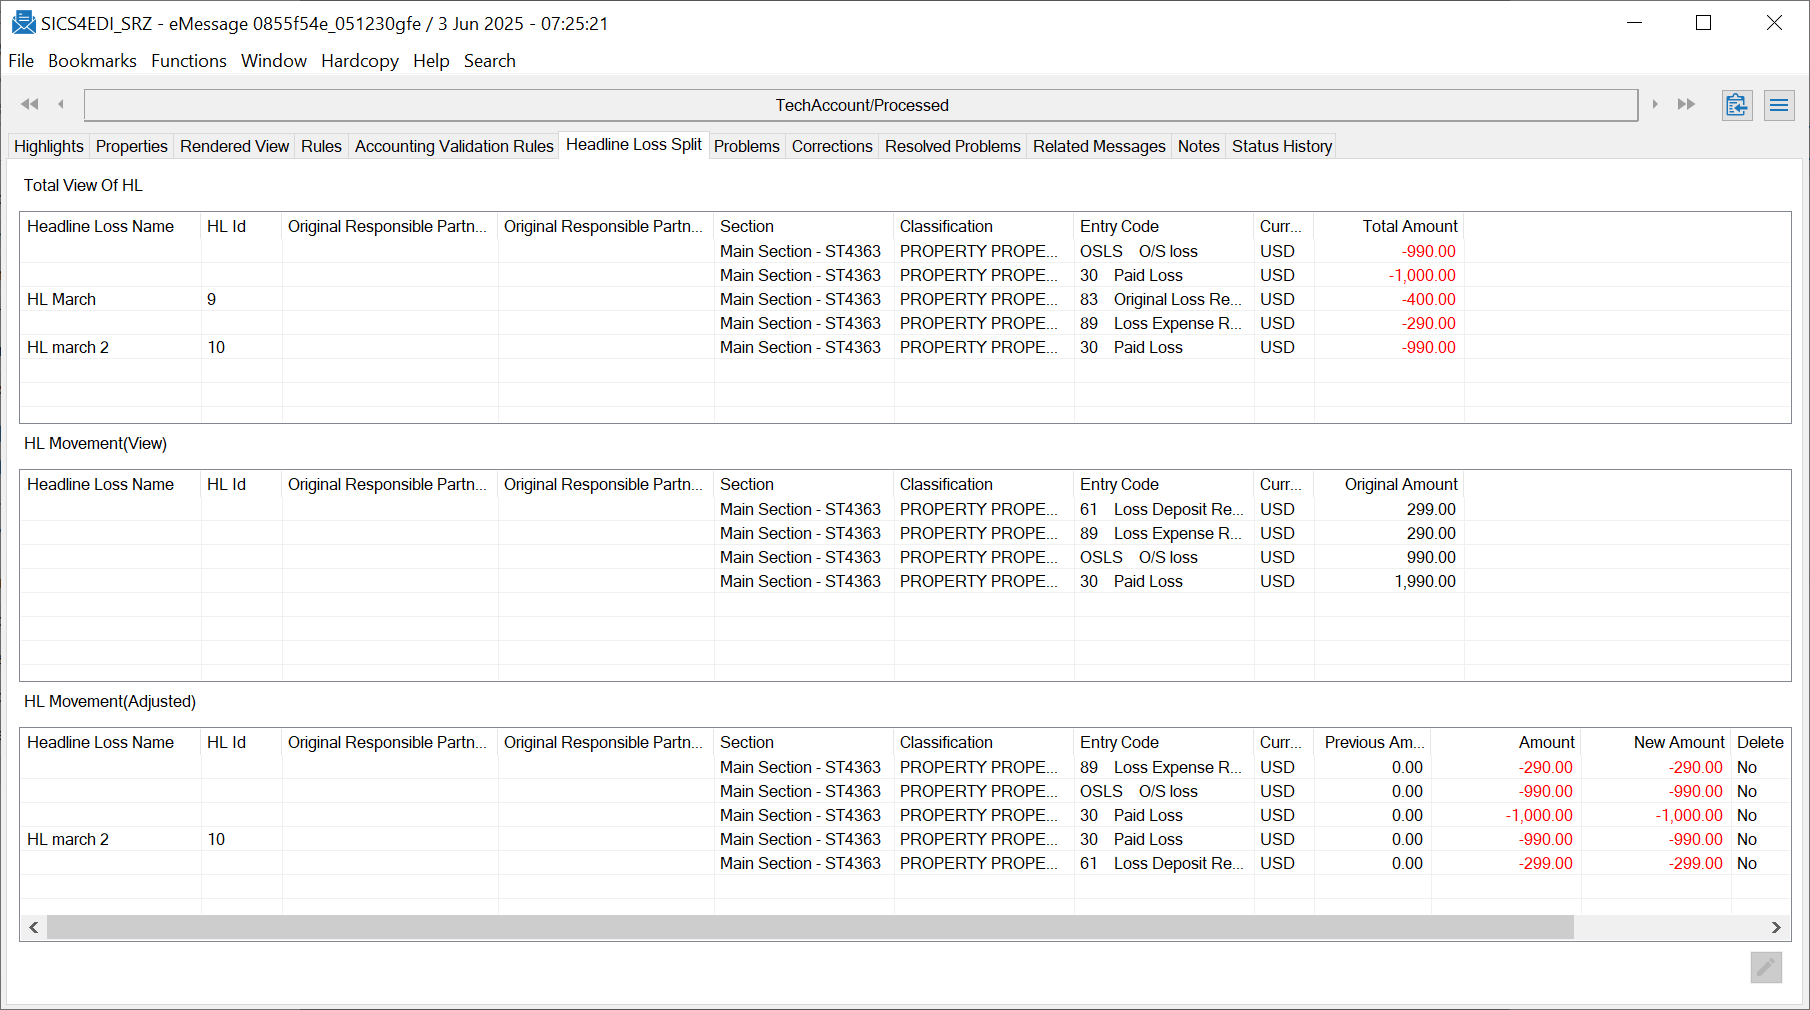1810x1010 pixels.
Task: Click the first-message double-arrow navigation icon
Action: click(x=29, y=104)
